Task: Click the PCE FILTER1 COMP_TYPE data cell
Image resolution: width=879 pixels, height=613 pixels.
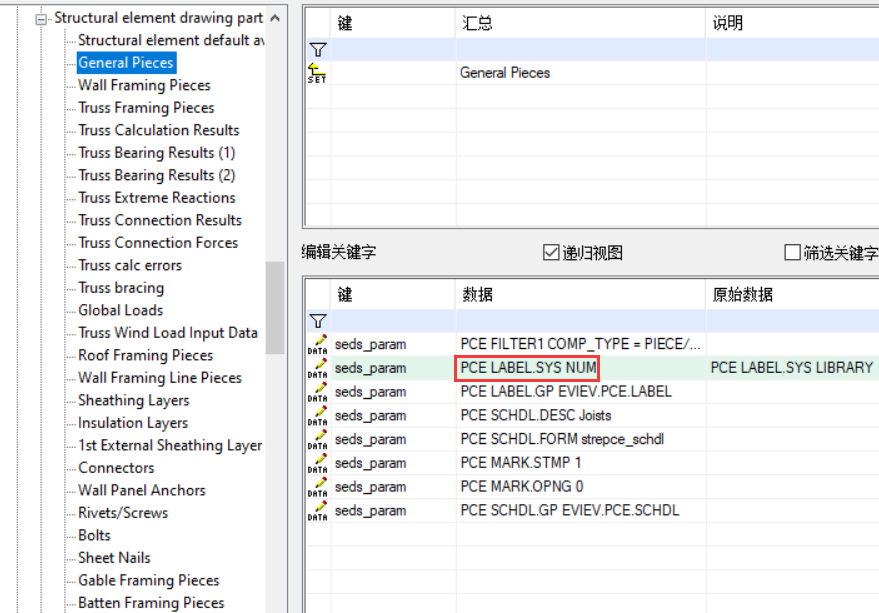Action: click(580, 344)
